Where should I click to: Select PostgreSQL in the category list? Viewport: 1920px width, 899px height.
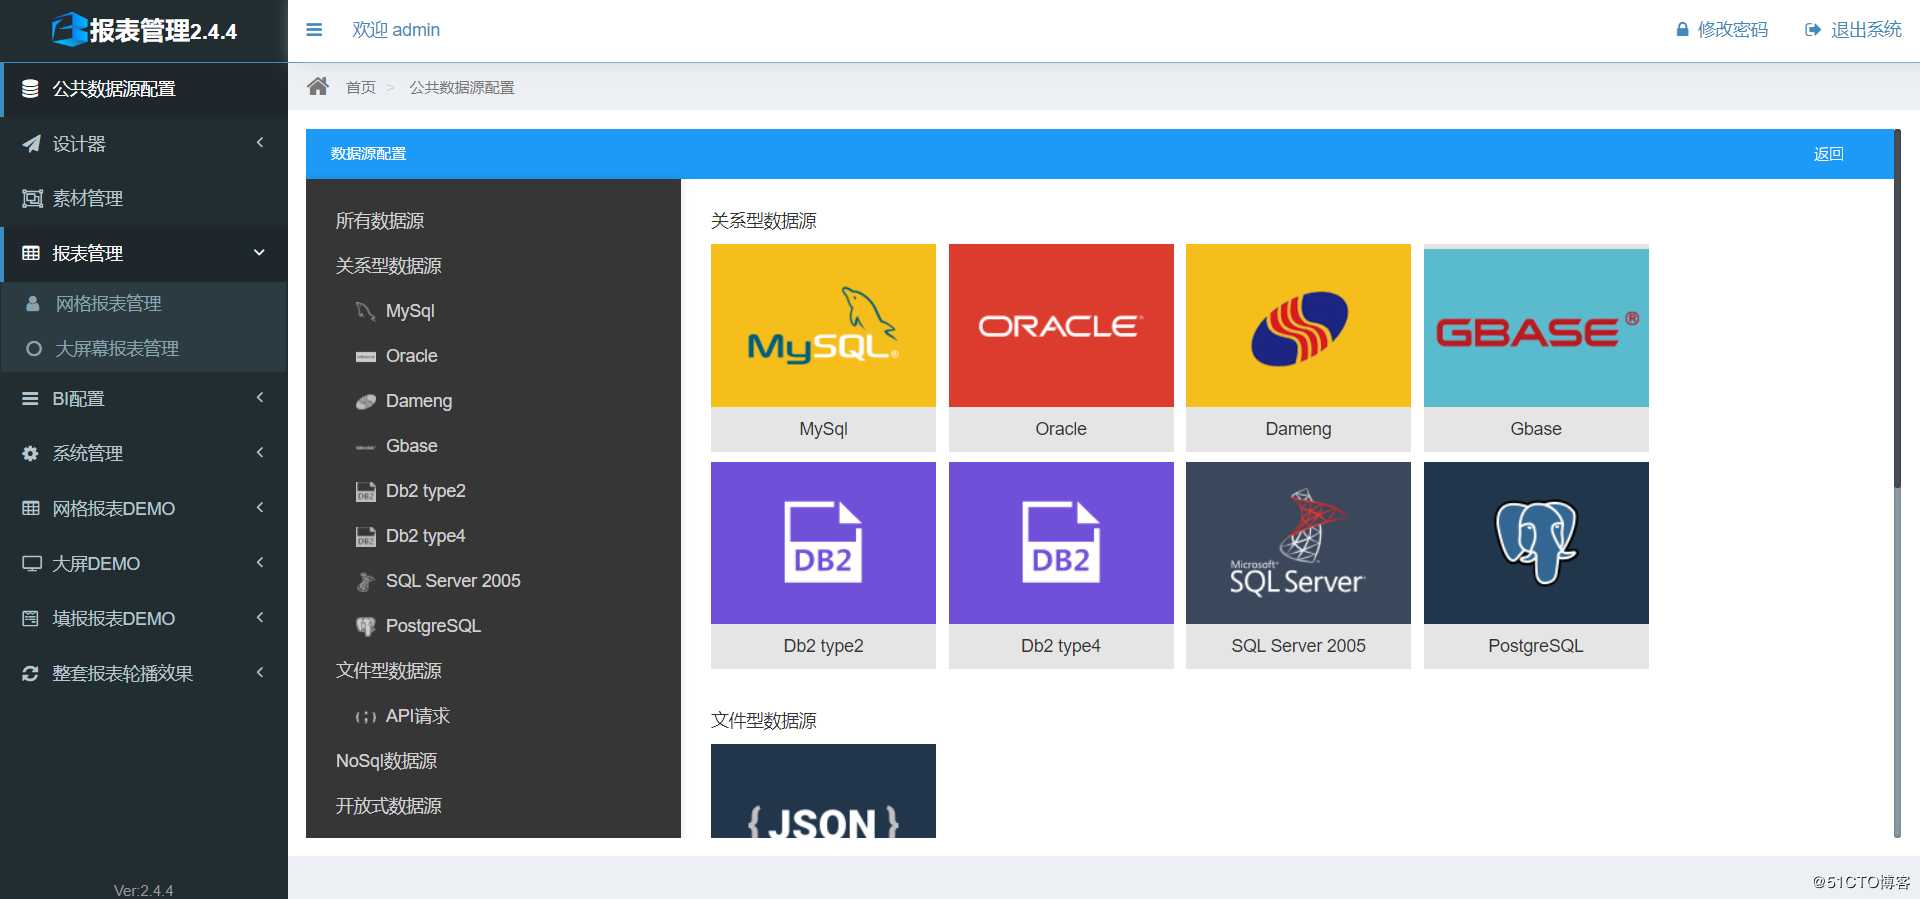(x=433, y=626)
